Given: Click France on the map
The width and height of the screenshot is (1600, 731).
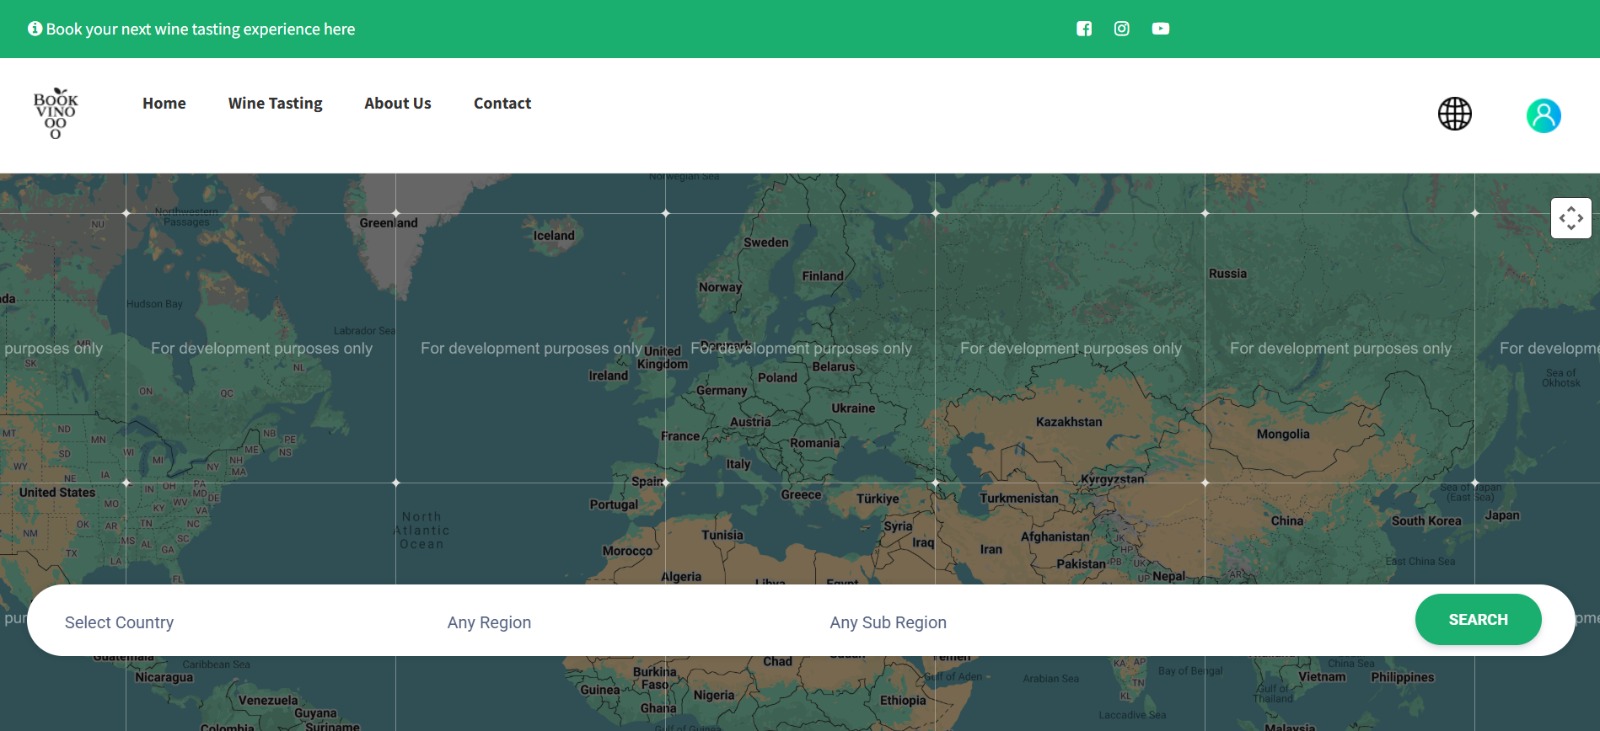Looking at the screenshot, I should (680, 436).
